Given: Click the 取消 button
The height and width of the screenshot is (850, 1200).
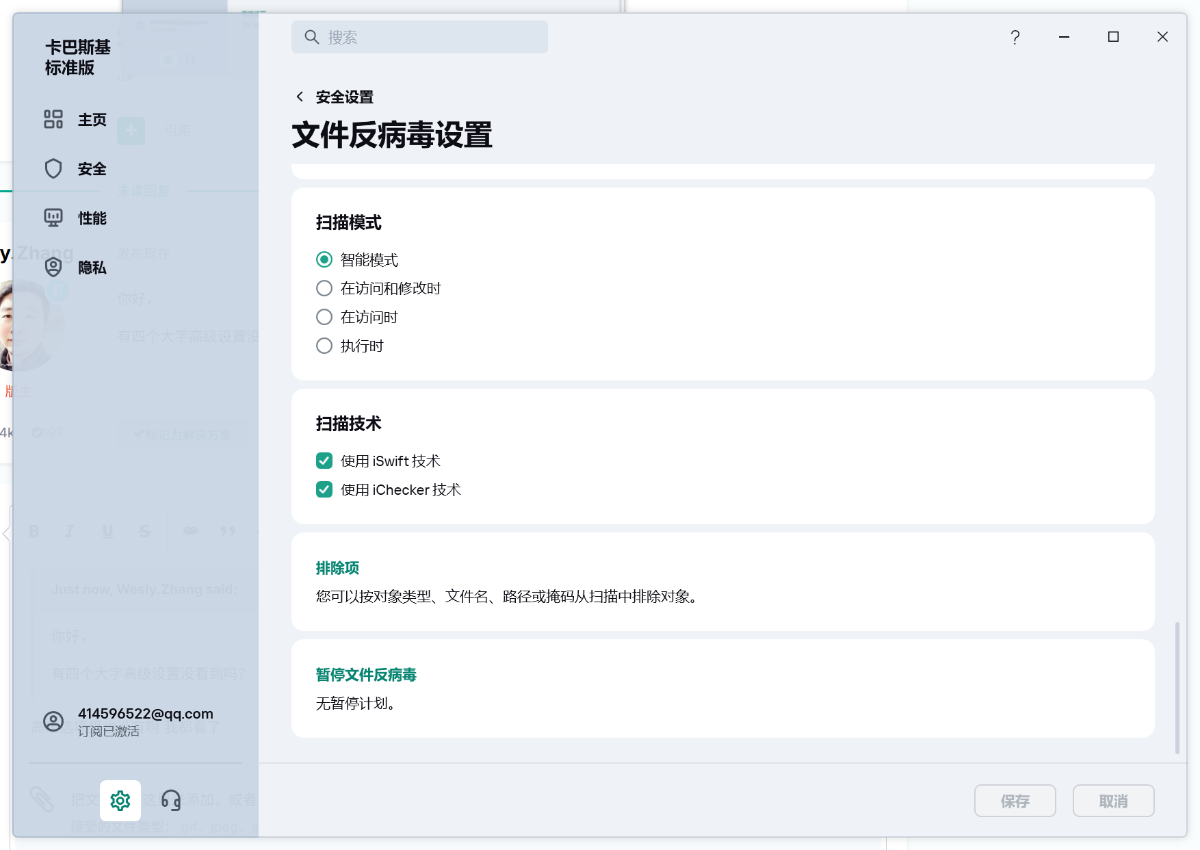Looking at the screenshot, I should (1113, 801).
